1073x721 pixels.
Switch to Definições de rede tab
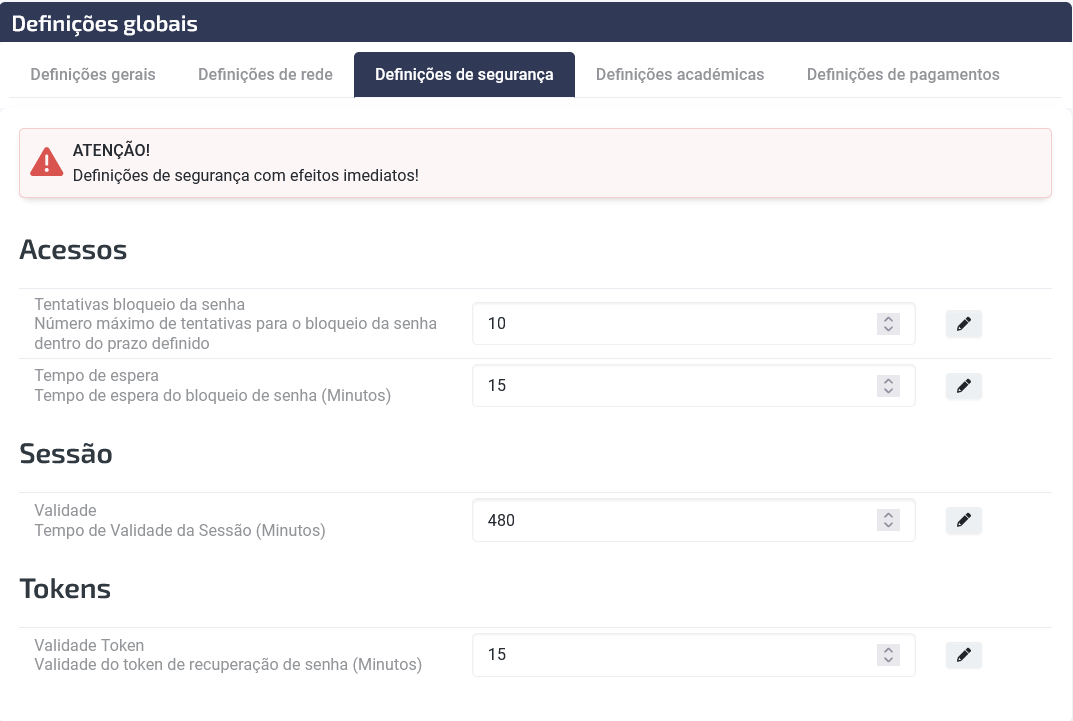pos(266,75)
